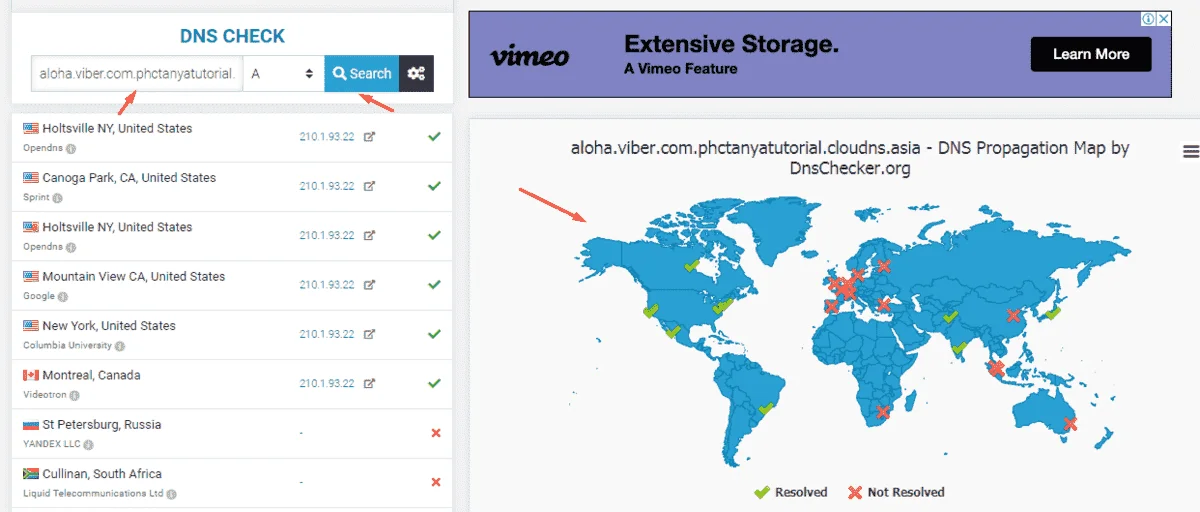Open external link icon for Canoga Park Sprint row
This screenshot has width=1200, height=512.
point(369,186)
